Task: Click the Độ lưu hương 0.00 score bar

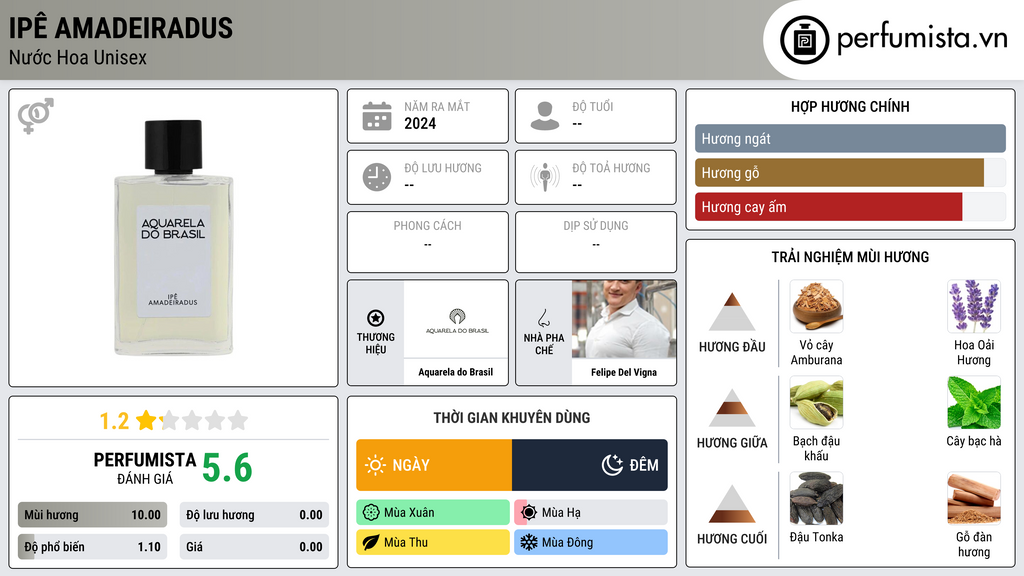Action: click(254, 515)
